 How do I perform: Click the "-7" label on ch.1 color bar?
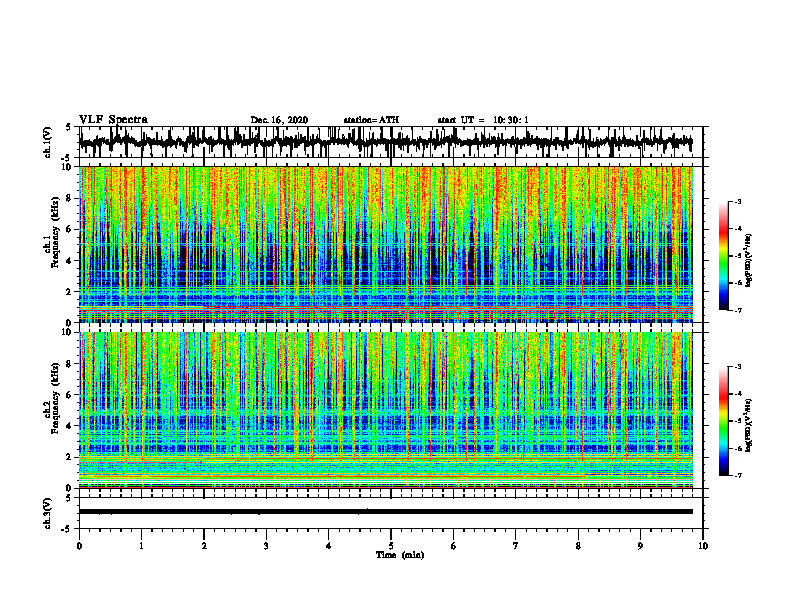(x=738, y=310)
